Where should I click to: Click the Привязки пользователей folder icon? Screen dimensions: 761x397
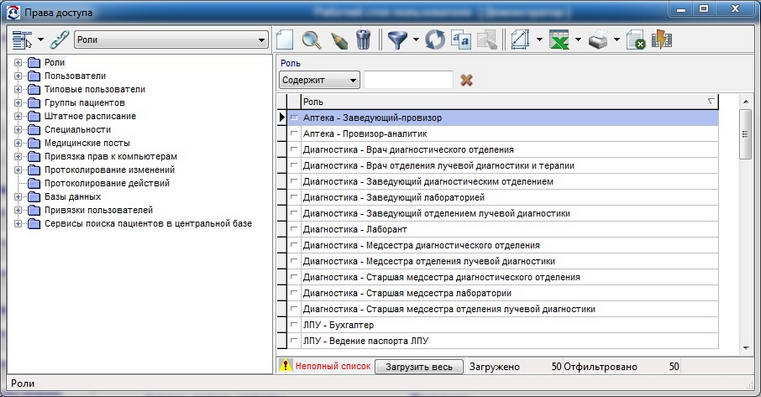33,210
